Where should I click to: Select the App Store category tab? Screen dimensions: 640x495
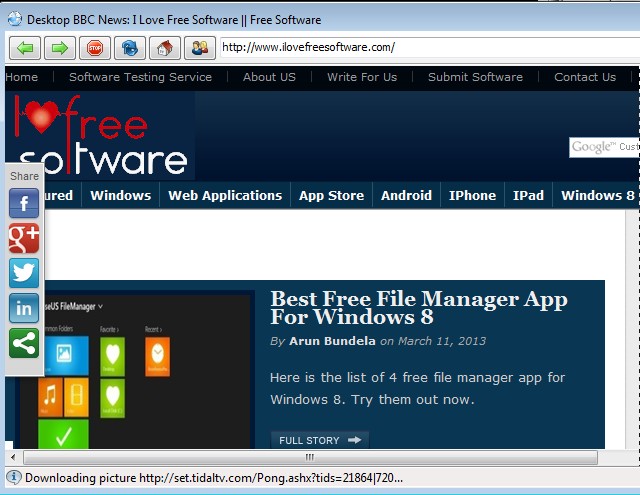(x=331, y=195)
